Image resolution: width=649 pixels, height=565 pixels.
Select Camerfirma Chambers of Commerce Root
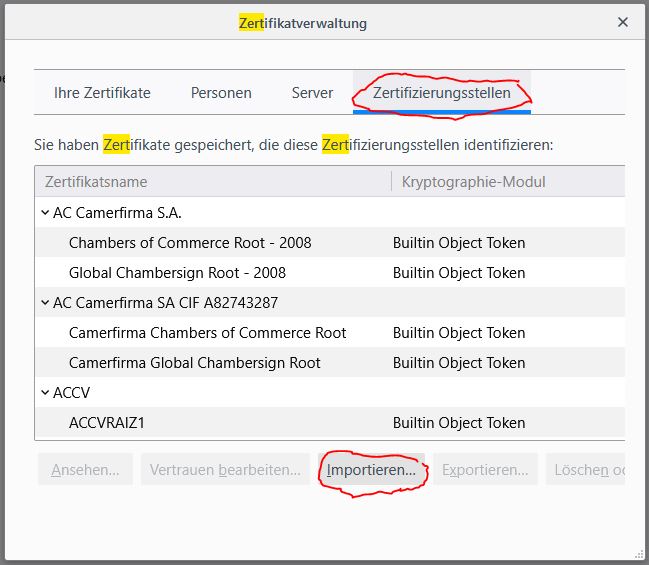(207, 333)
